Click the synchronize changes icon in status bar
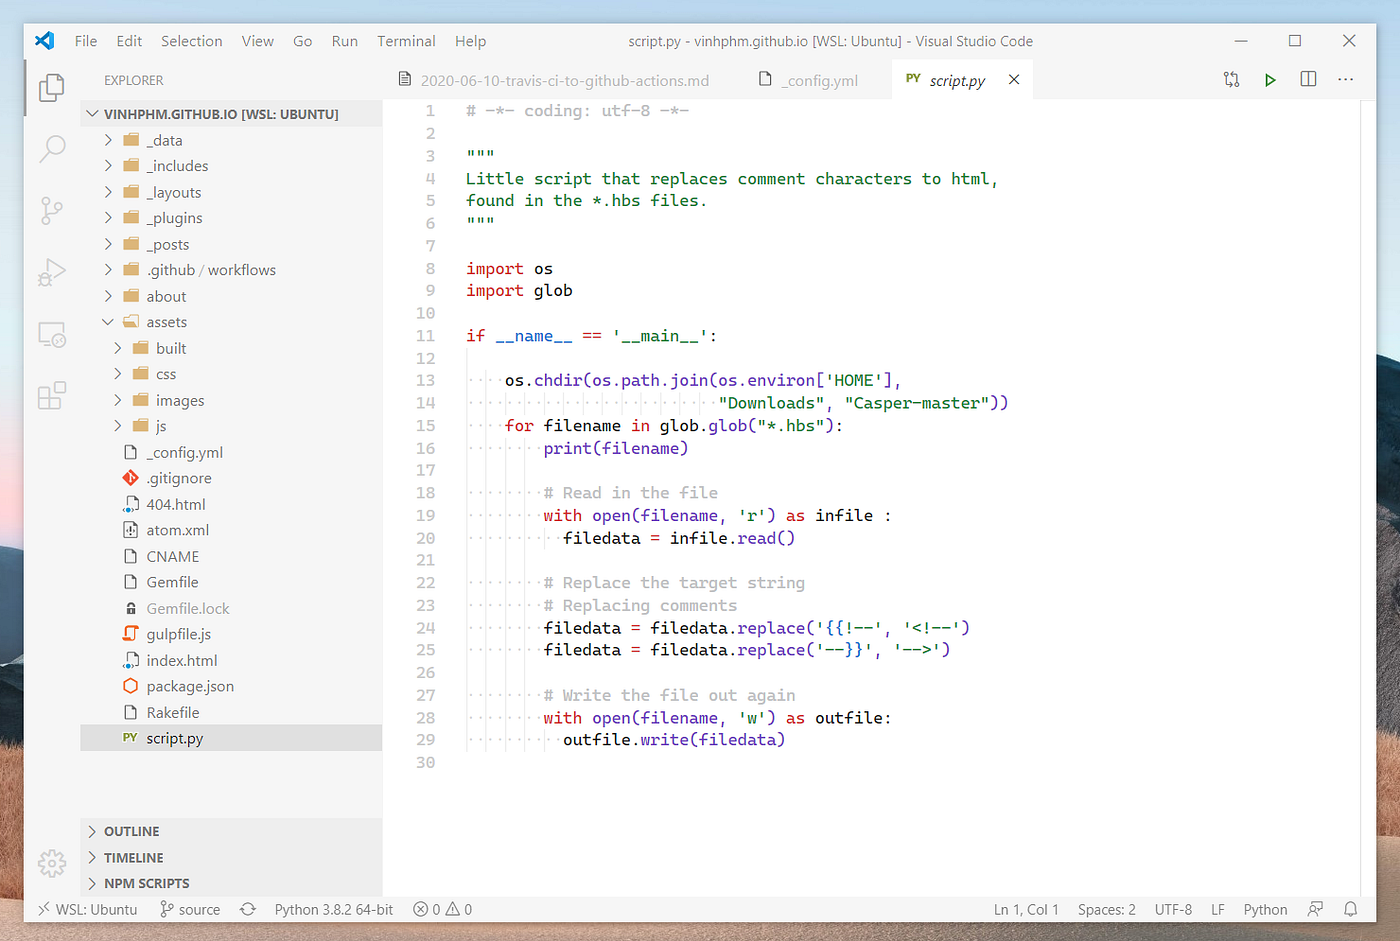 click(246, 909)
